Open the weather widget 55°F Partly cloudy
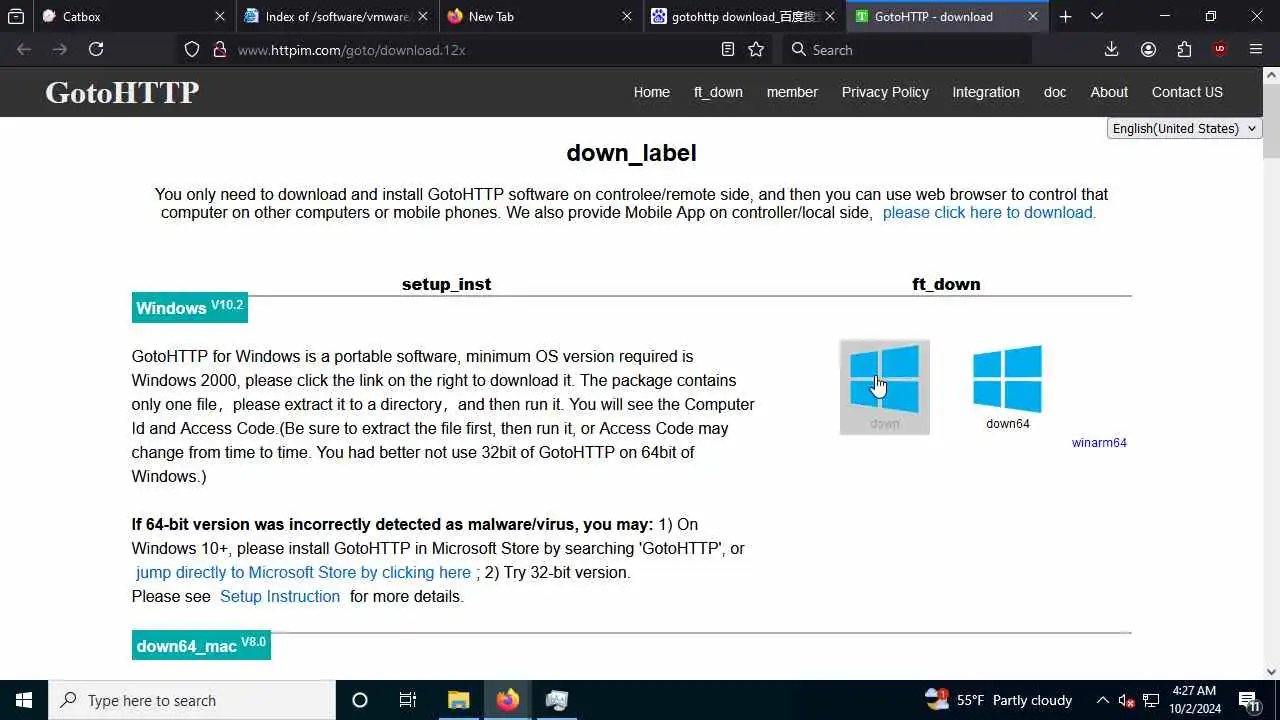Screen dimensions: 1280x720 (x=998, y=700)
